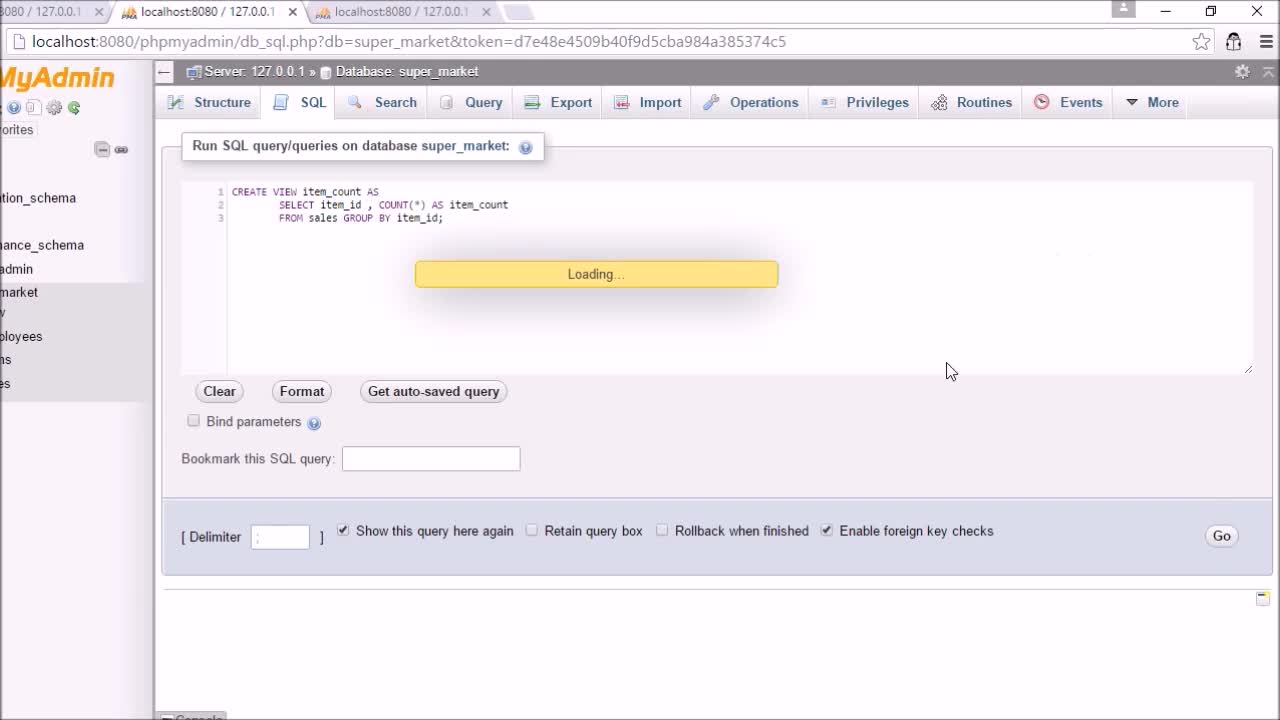Collapse all in navigation tree
This screenshot has height=720, width=1280.
(x=102, y=150)
